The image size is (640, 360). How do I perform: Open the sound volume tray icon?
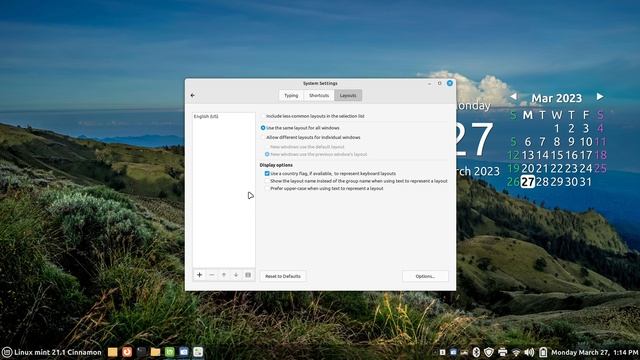tap(529, 352)
